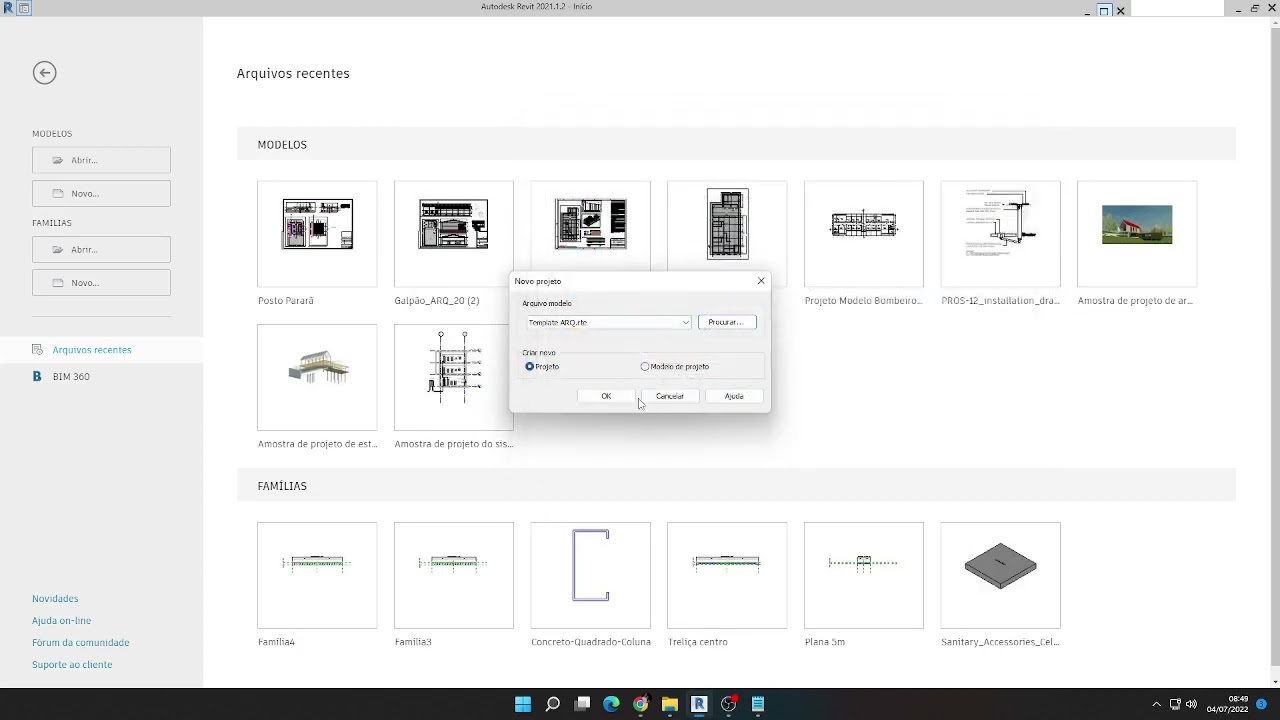Click the Procurar... browse button
This screenshot has height=720, width=1280.
pos(727,323)
